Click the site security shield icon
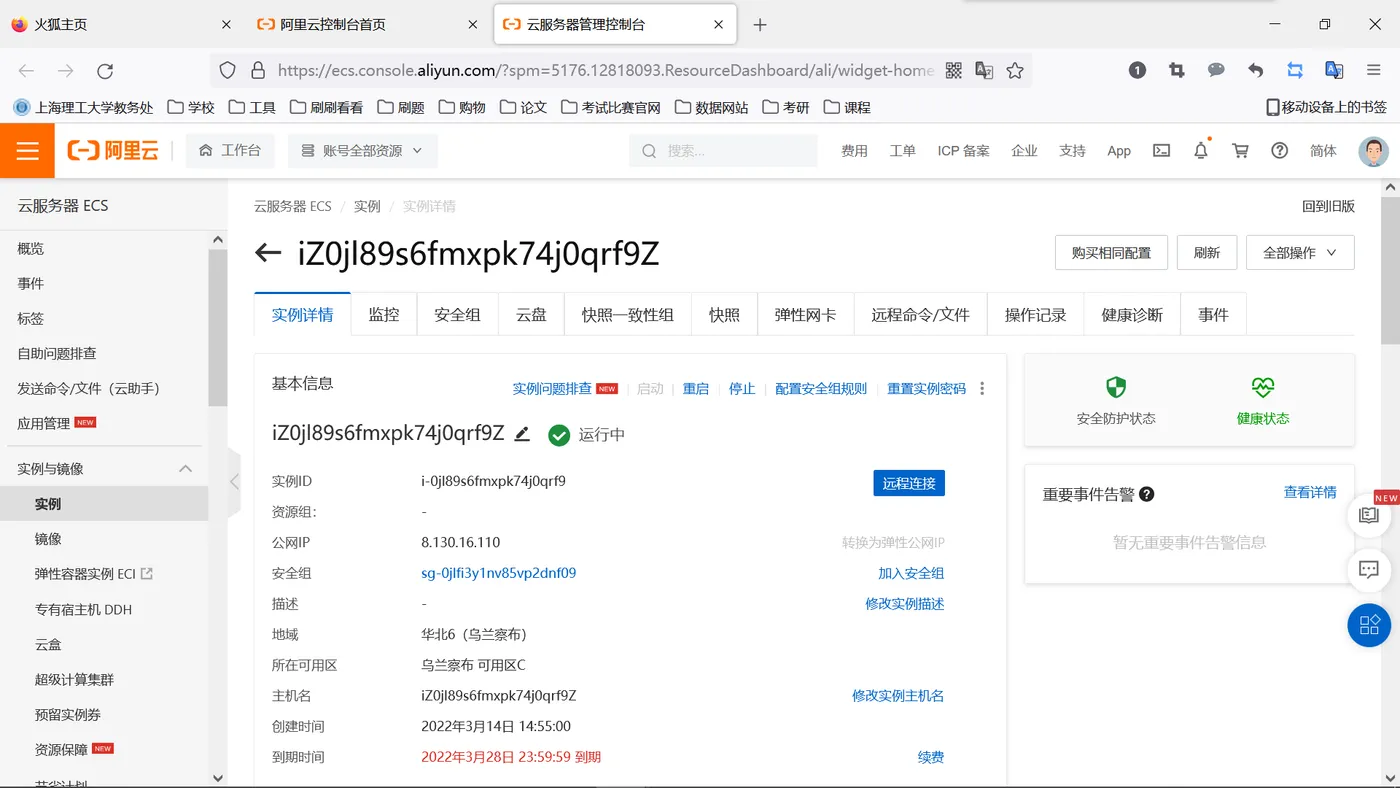 click(228, 70)
